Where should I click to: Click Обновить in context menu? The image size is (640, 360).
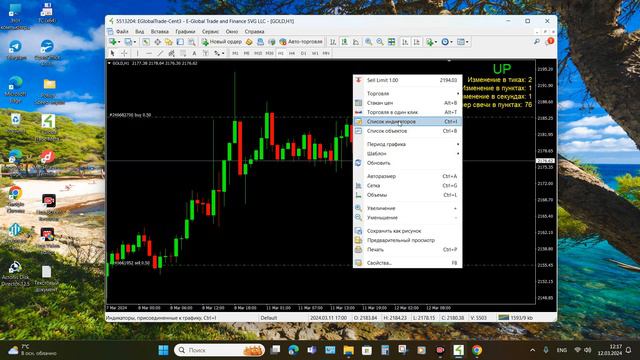click(x=407, y=163)
